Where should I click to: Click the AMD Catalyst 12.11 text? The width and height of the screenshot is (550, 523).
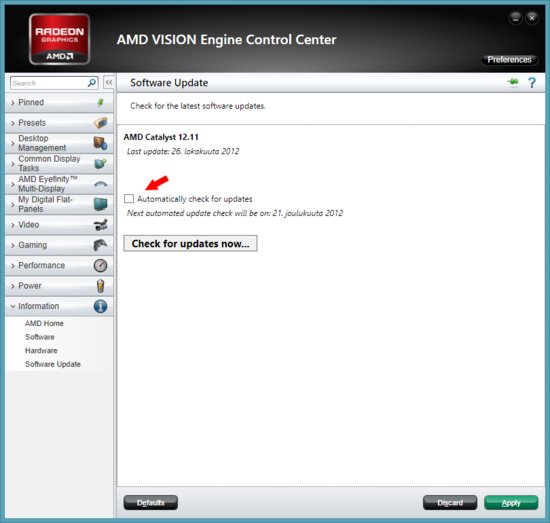coord(161,137)
